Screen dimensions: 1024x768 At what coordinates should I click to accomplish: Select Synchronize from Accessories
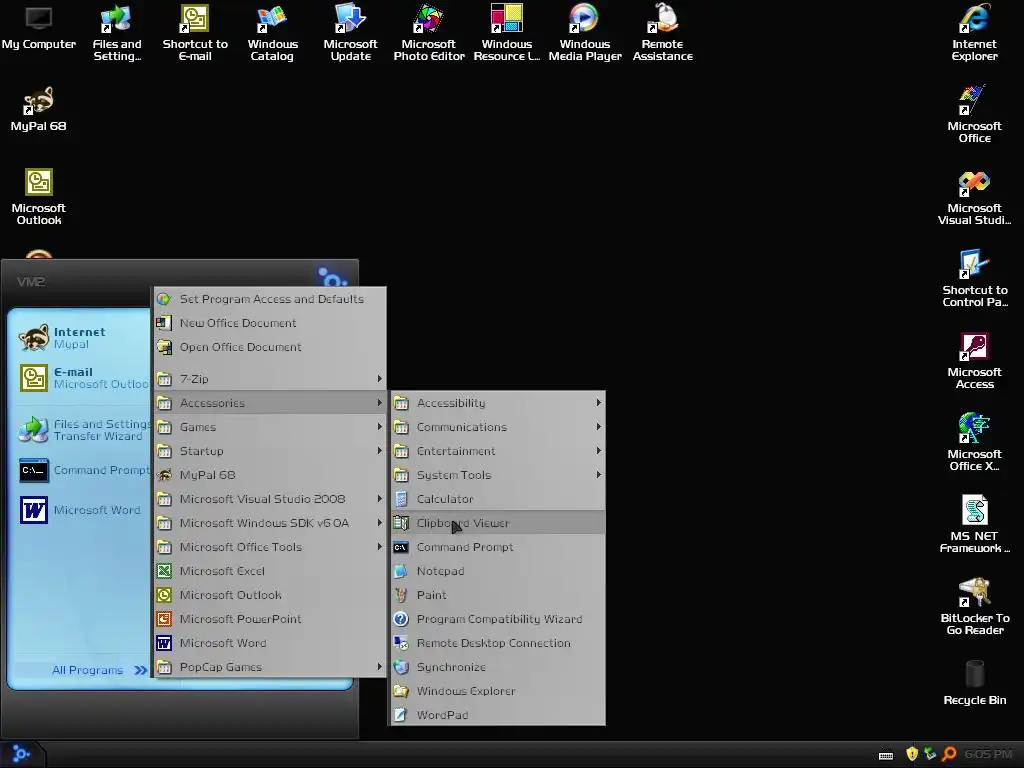point(498,667)
